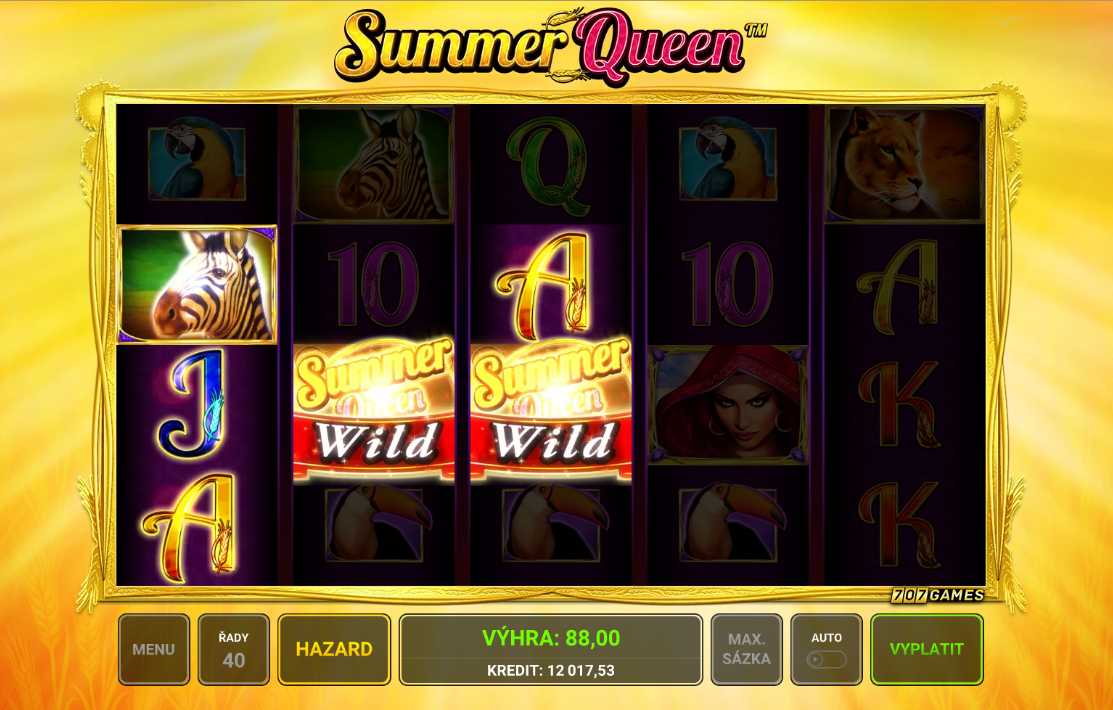
Task: Open the MENU button
Action: coord(154,649)
